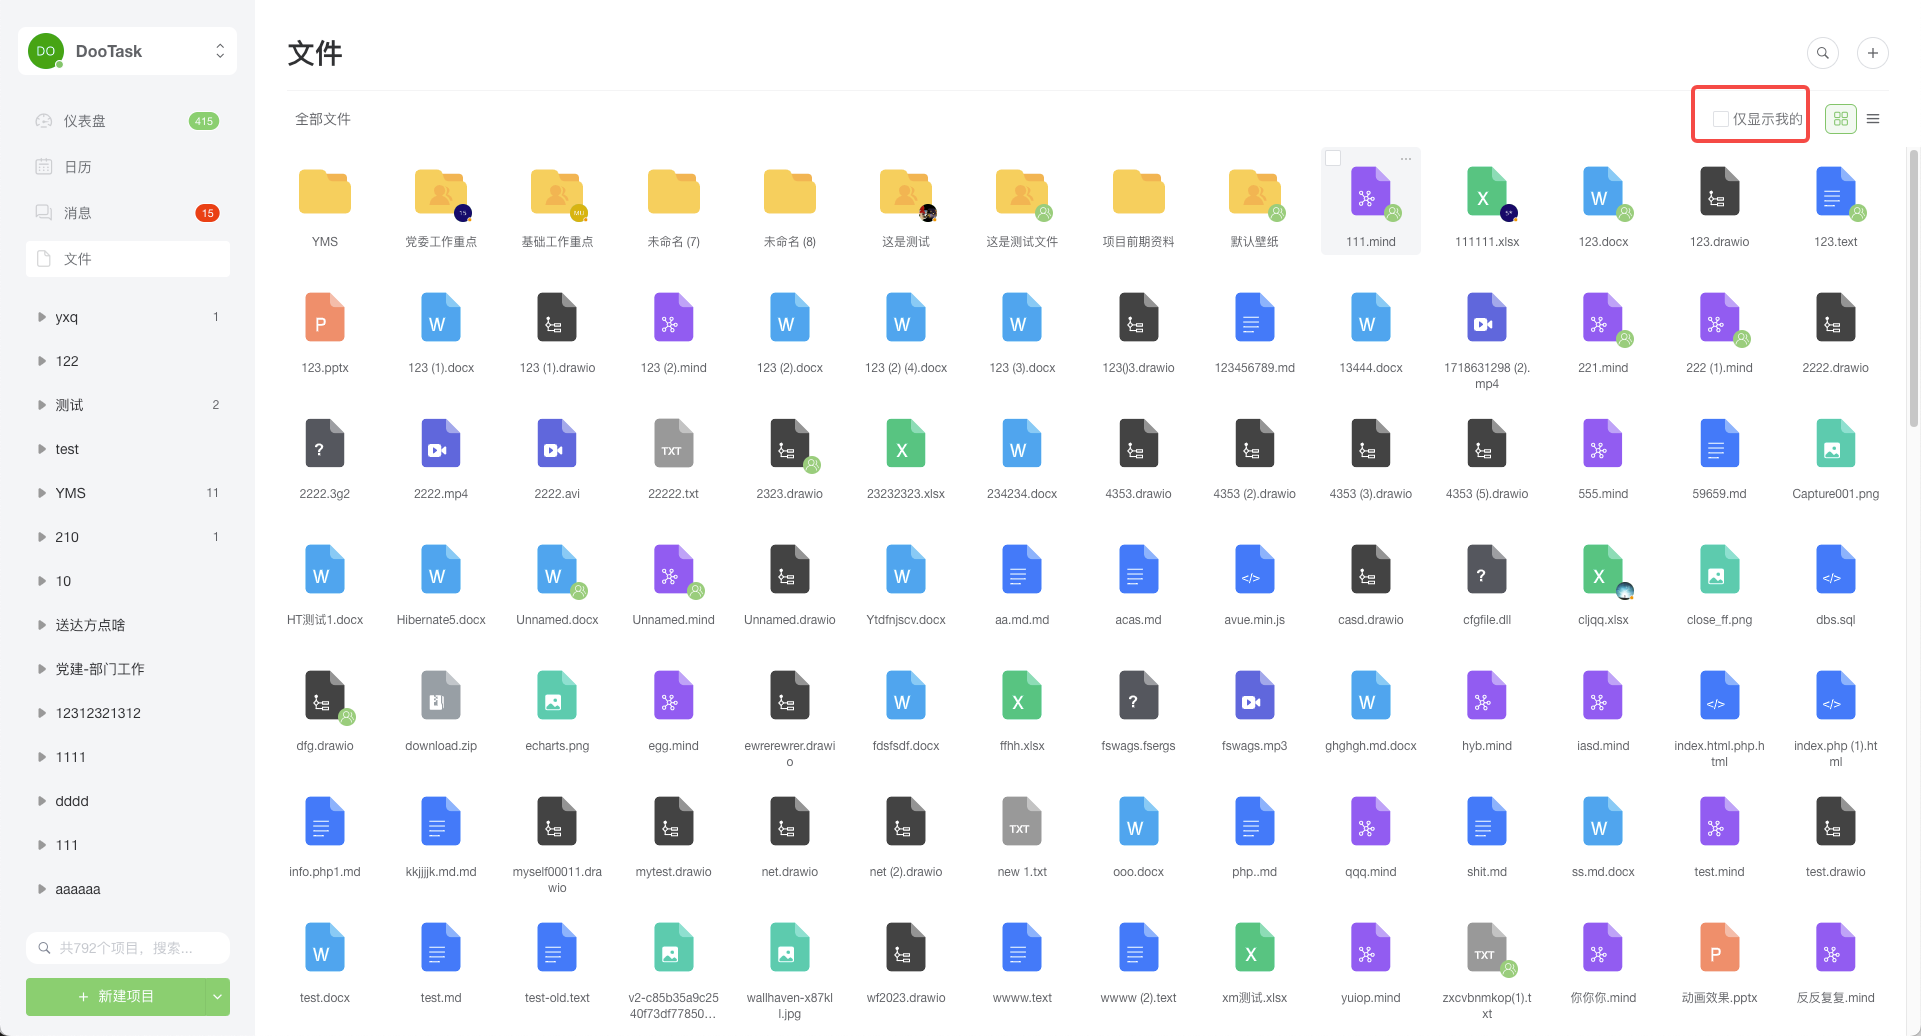Open 消息 messages with 15 unread

[78, 212]
